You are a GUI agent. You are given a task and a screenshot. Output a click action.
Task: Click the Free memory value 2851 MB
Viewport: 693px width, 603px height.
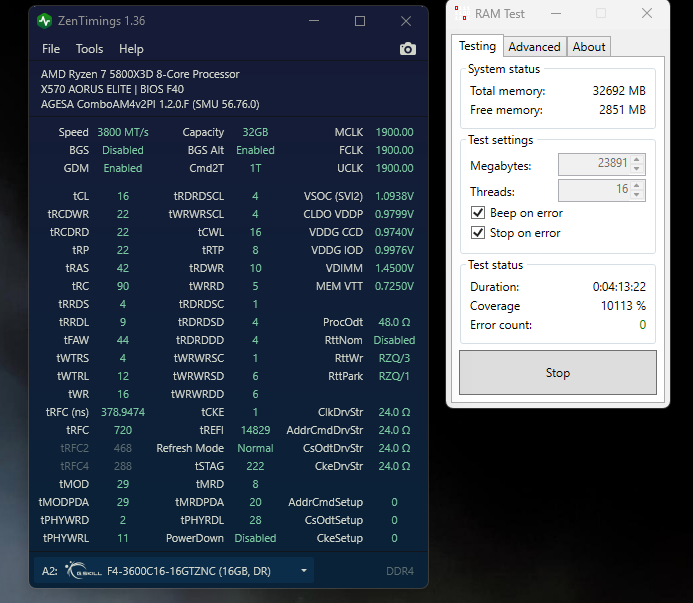tap(622, 110)
